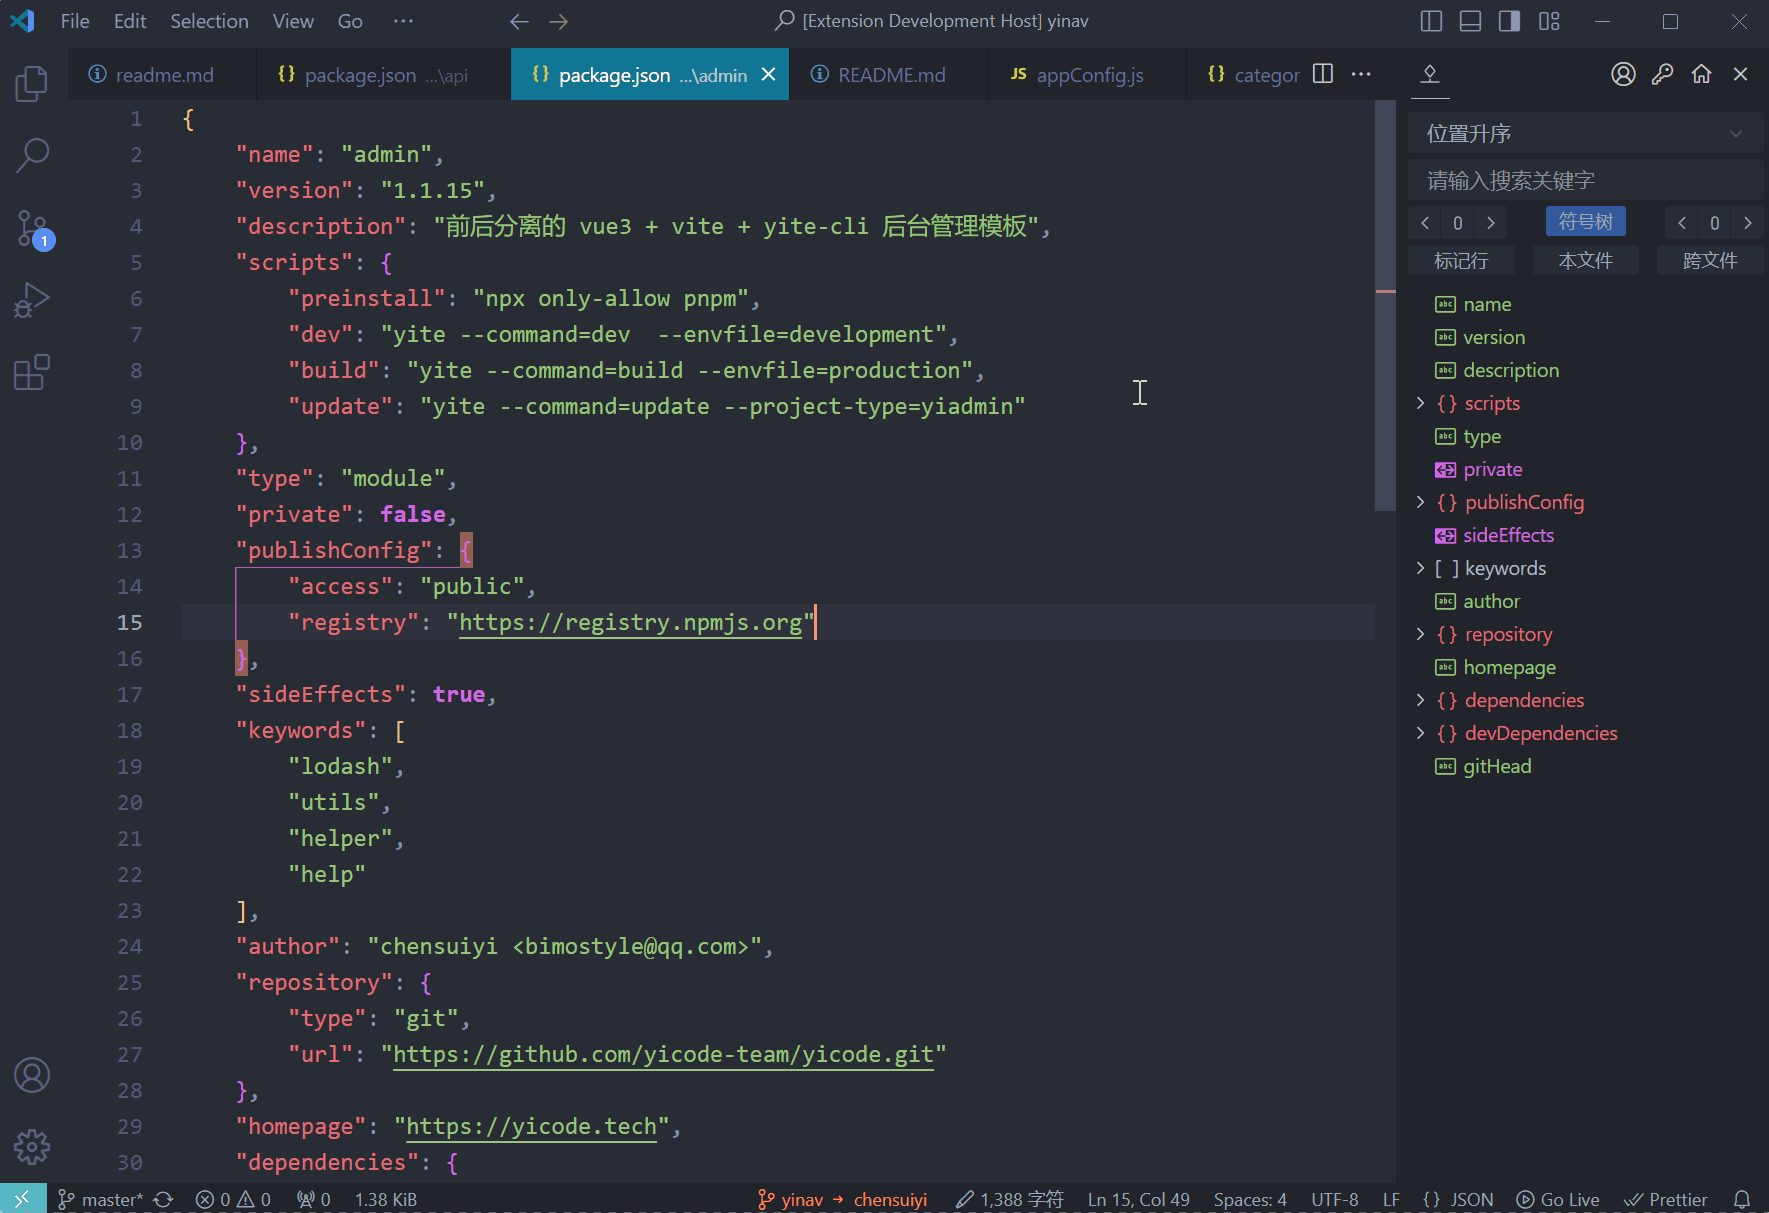Open Customize Layout icon

pyautogui.click(x=1549, y=21)
